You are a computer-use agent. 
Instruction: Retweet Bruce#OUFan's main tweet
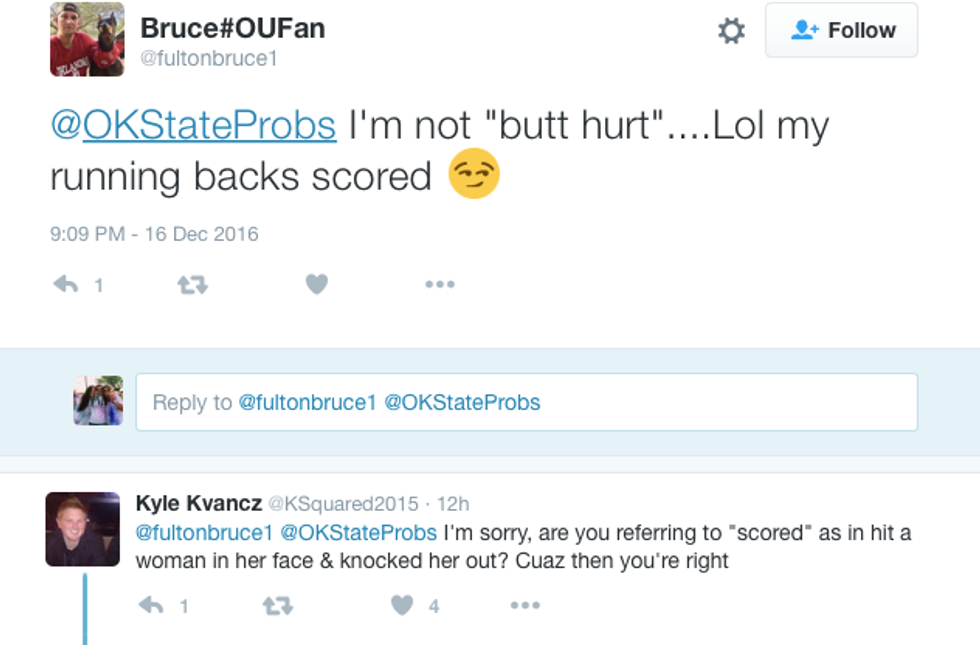tap(192, 285)
